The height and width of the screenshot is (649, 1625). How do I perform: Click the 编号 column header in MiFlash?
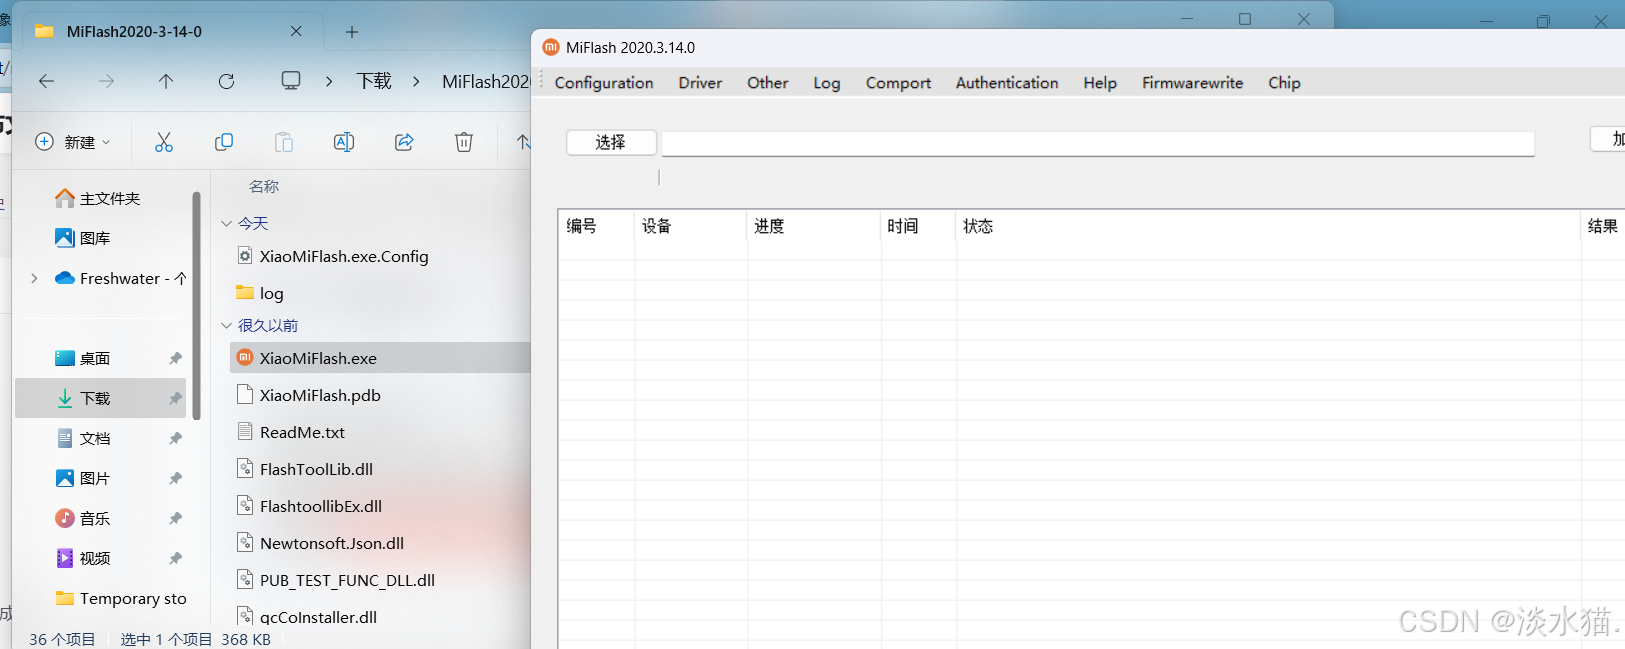596,226
